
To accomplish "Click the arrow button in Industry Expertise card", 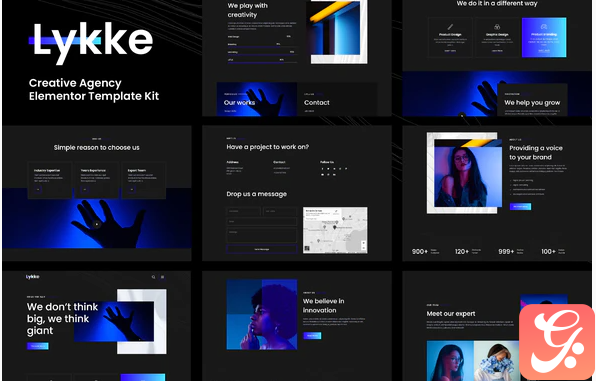I will pyautogui.click(x=38, y=189).
